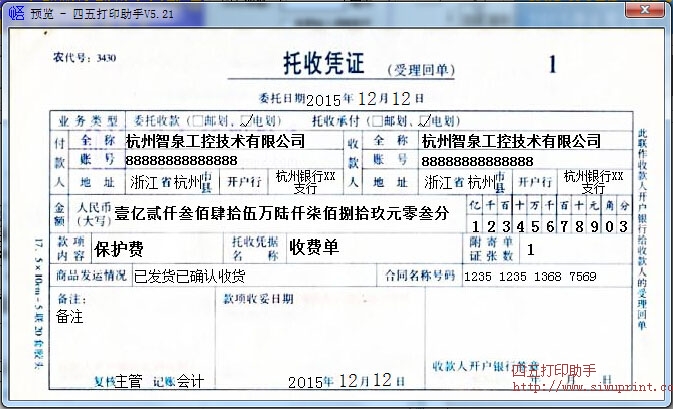Click the digit 1 under the 亿 column
This screenshot has height=409, width=673.
click(475, 226)
